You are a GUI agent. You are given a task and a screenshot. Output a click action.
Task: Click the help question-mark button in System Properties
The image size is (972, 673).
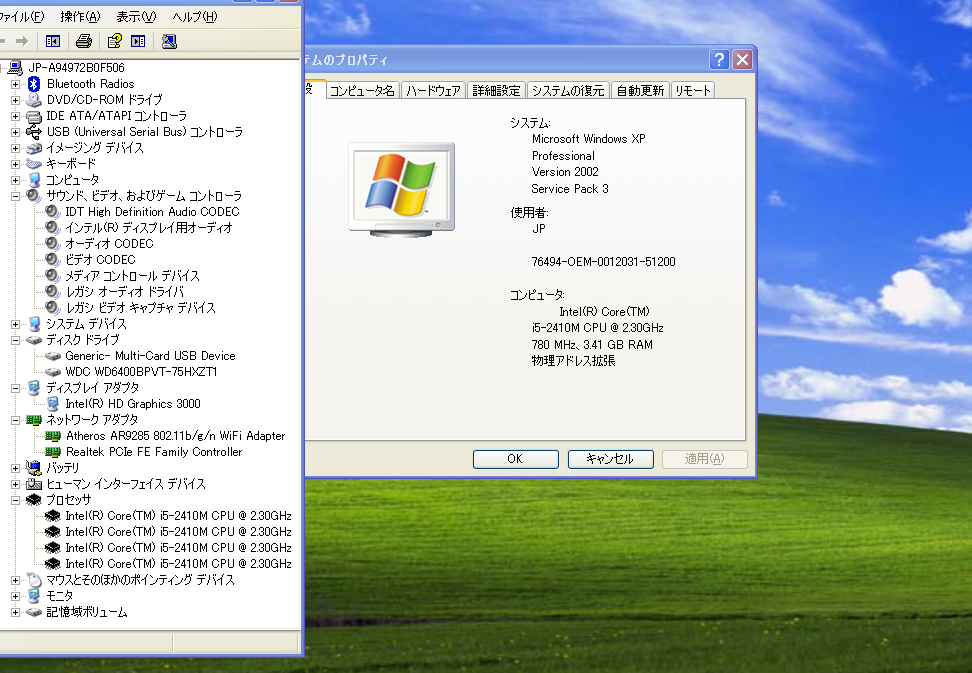pyautogui.click(x=719, y=59)
